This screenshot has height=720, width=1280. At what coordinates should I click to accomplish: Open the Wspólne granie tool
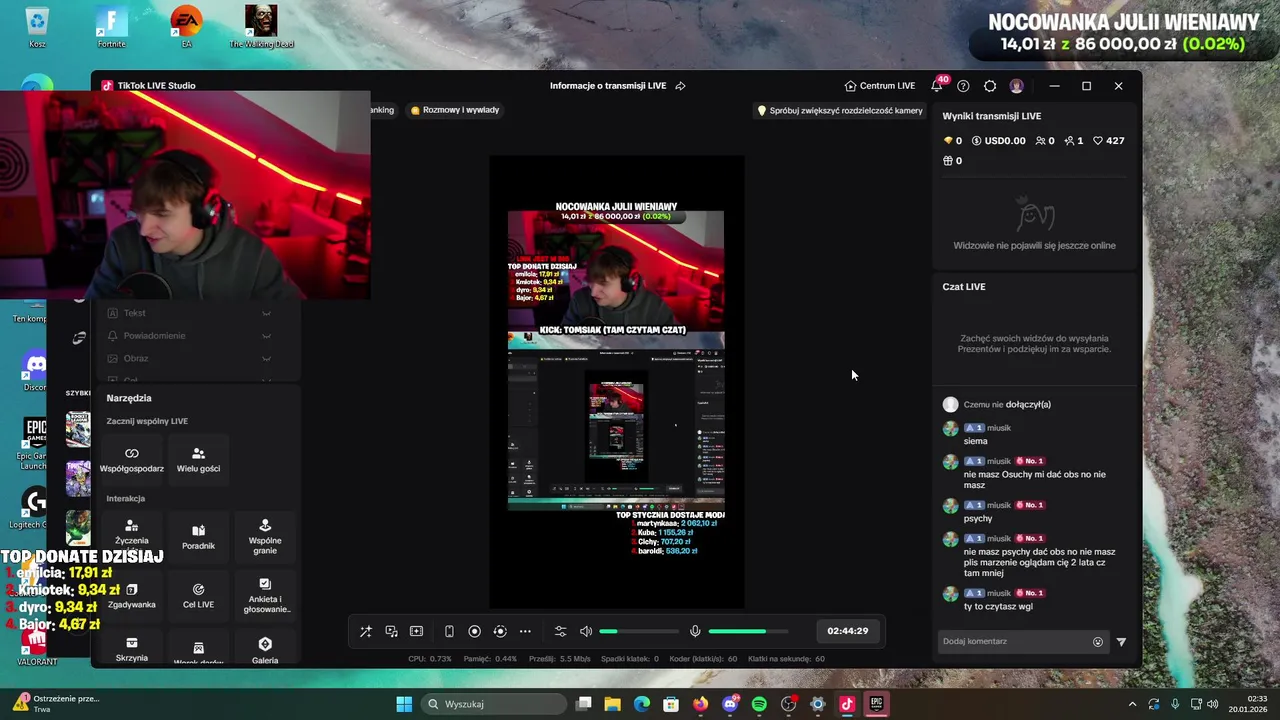265,536
